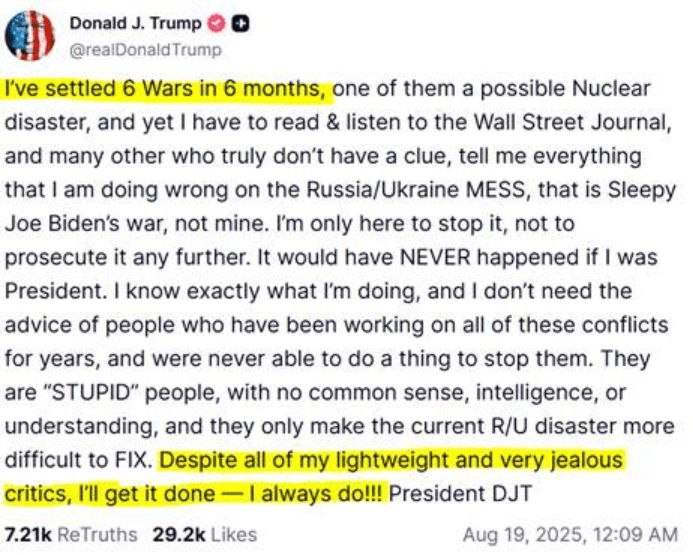Click the capitalized word "FIX"
The height and width of the screenshot is (555, 693).
[133, 460]
